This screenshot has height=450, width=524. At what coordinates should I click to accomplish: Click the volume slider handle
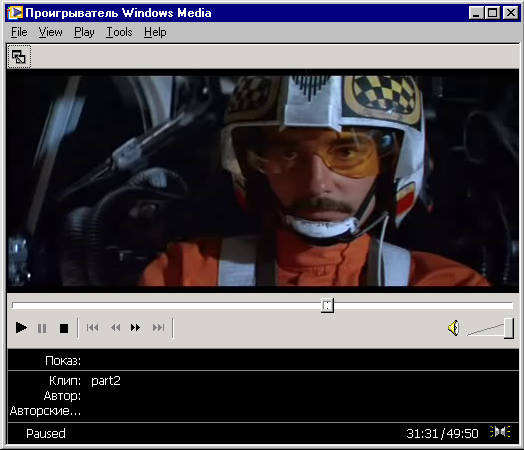509,328
